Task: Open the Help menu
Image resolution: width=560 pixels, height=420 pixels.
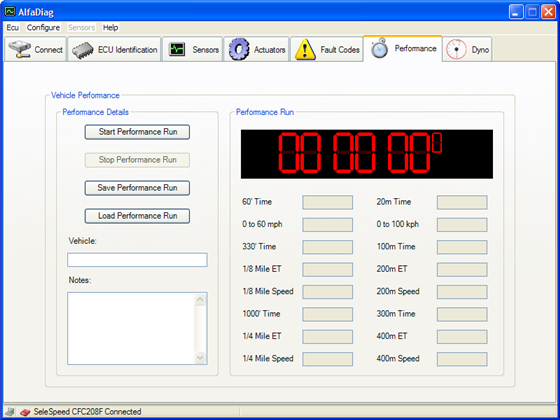Action: coord(110,28)
